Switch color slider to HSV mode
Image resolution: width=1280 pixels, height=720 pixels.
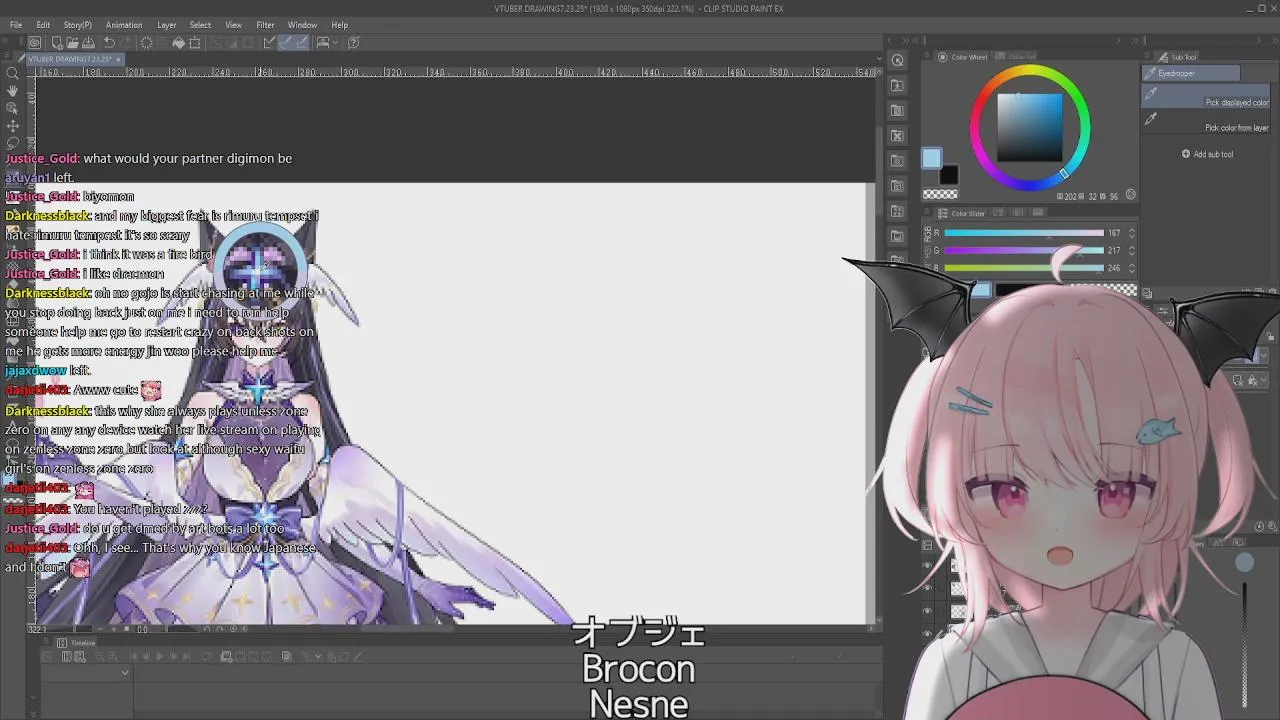(x=928, y=251)
